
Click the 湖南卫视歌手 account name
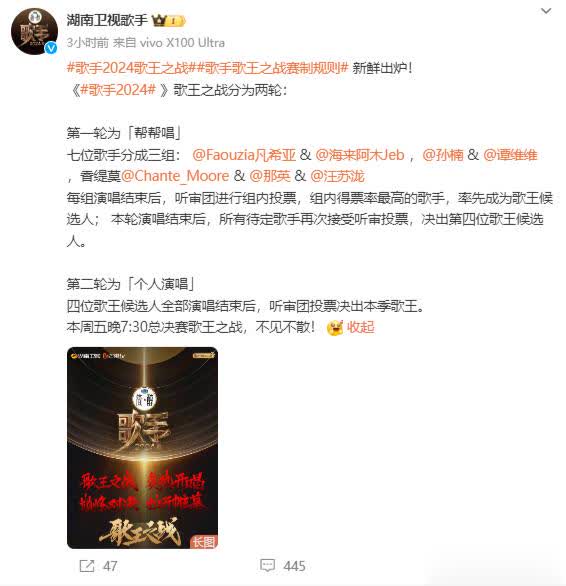pyautogui.click(x=107, y=20)
